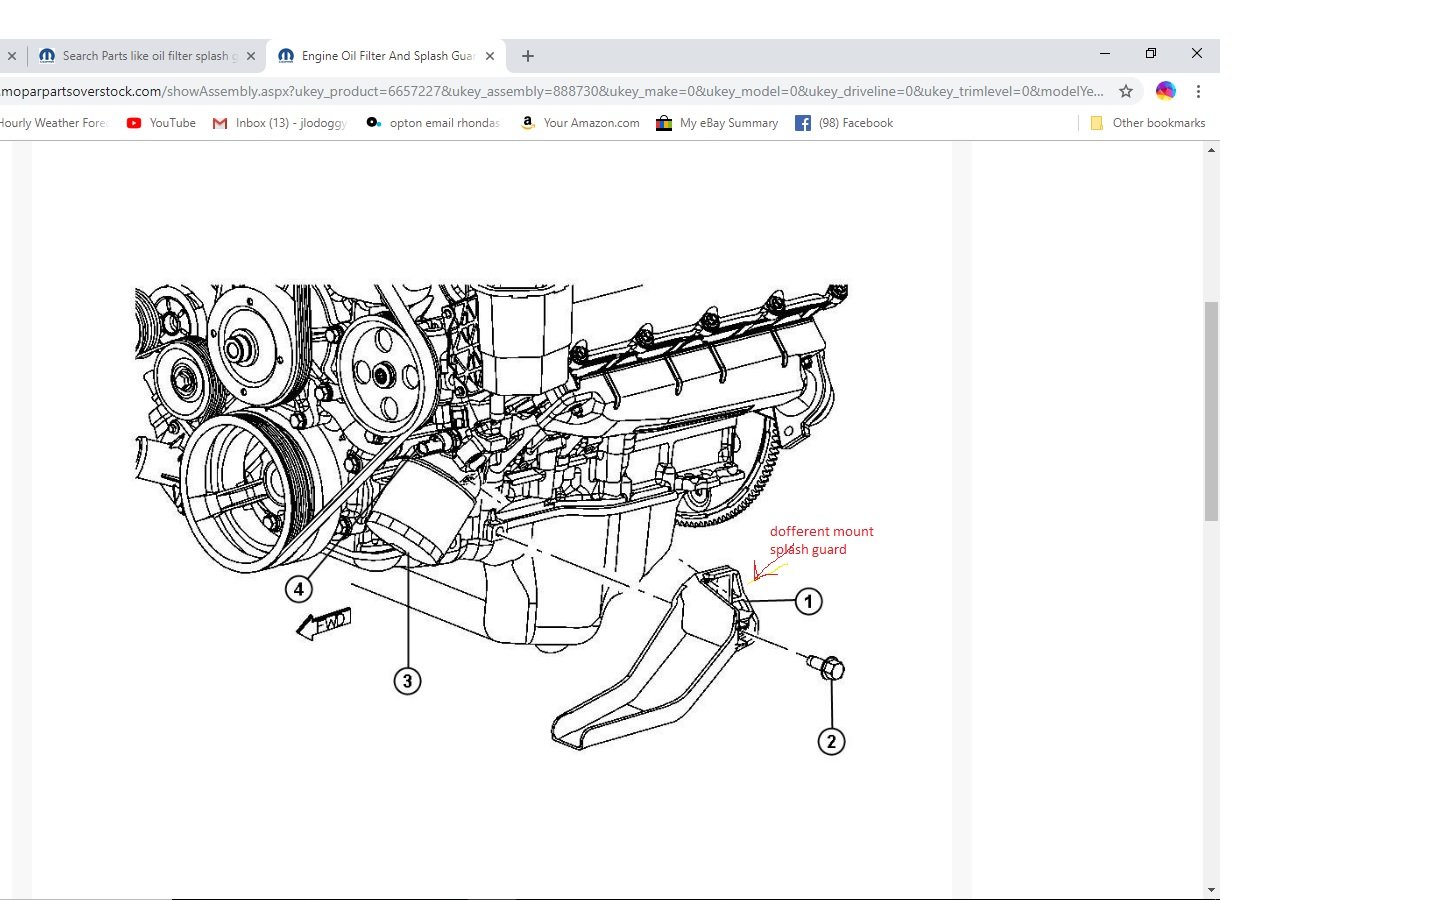The width and height of the screenshot is (1440, 900).
Task: Click the FWD direction arrow in the diagram
Action: (324, 623)
